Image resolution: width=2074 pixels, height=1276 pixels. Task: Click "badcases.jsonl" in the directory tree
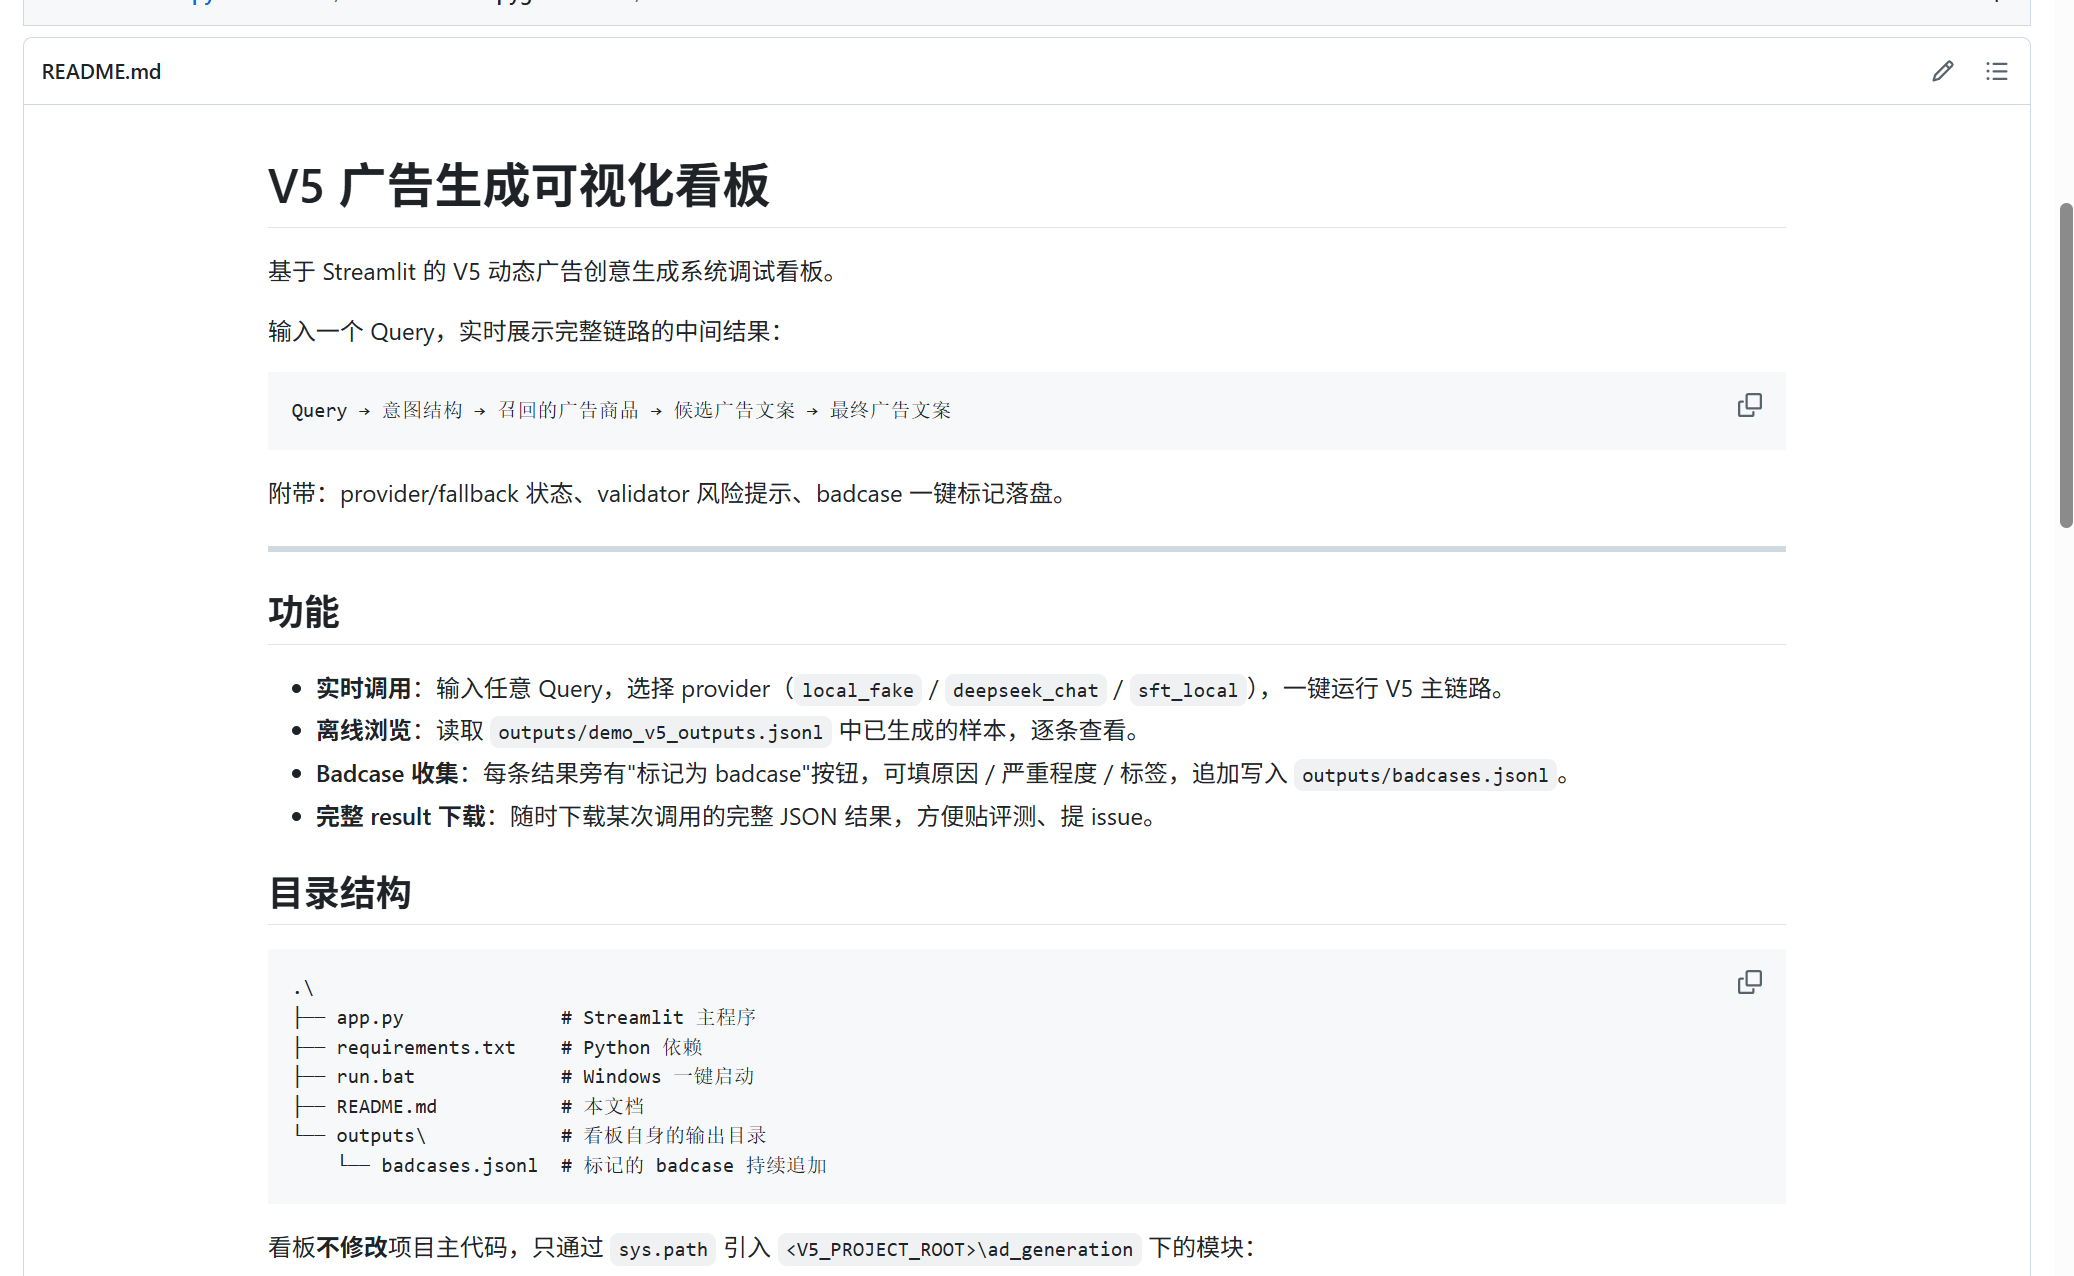[x=459, y=1165]
